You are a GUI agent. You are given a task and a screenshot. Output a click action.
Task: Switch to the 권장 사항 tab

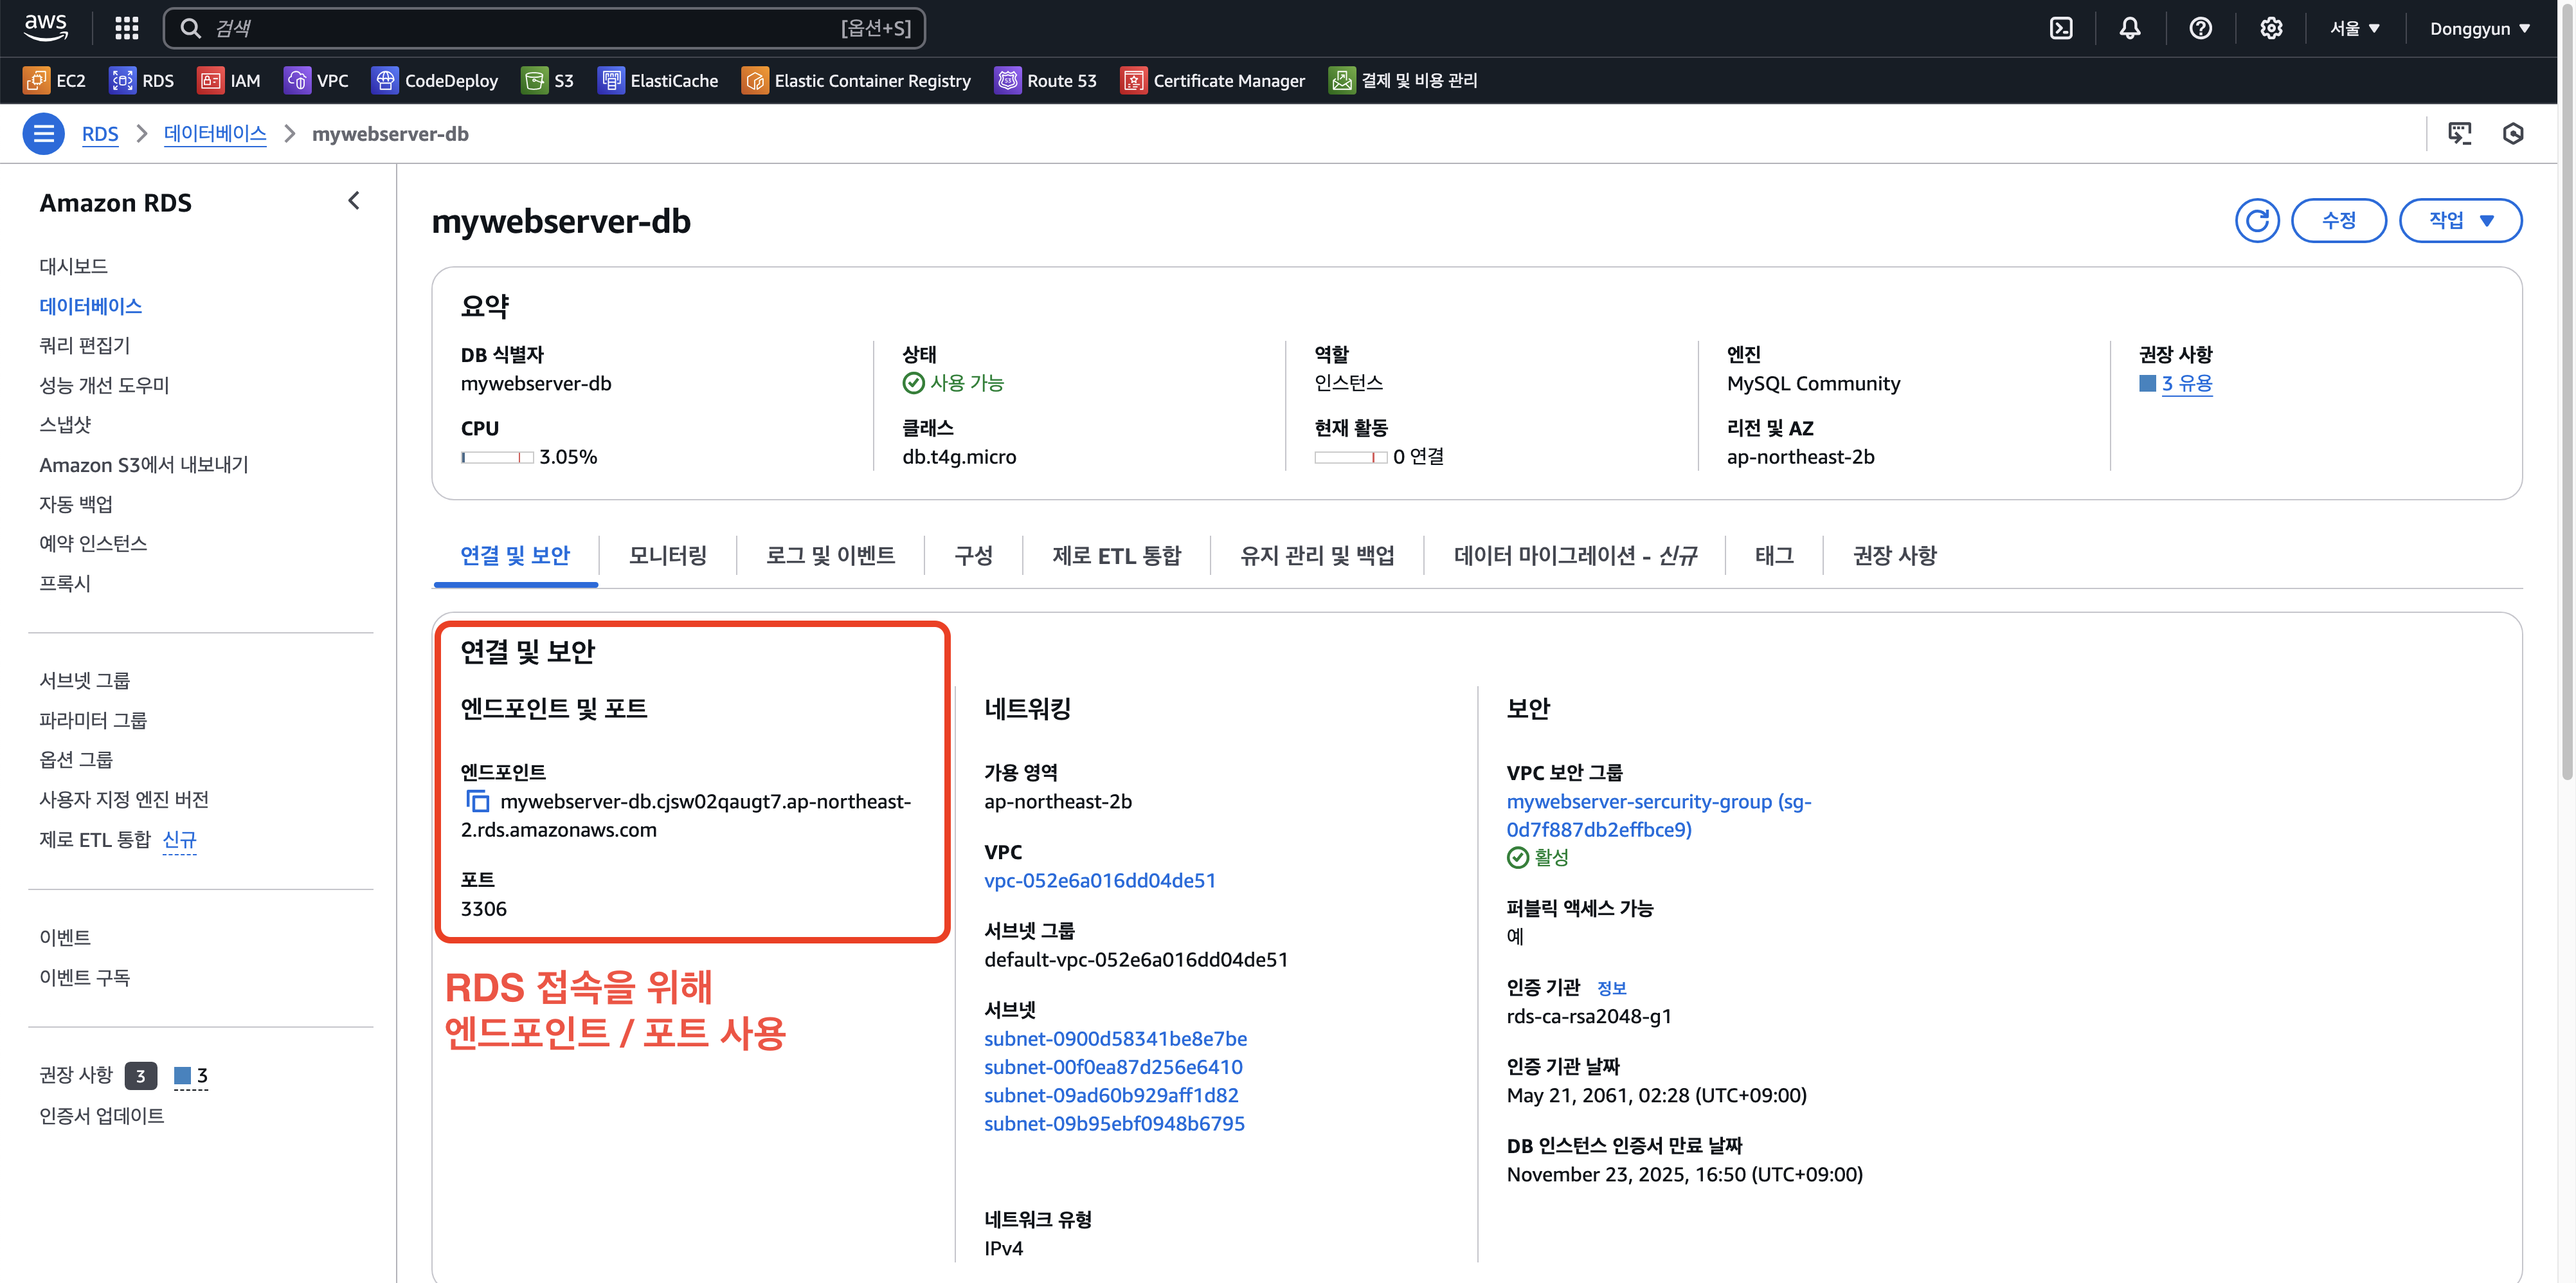(1894, 555)
